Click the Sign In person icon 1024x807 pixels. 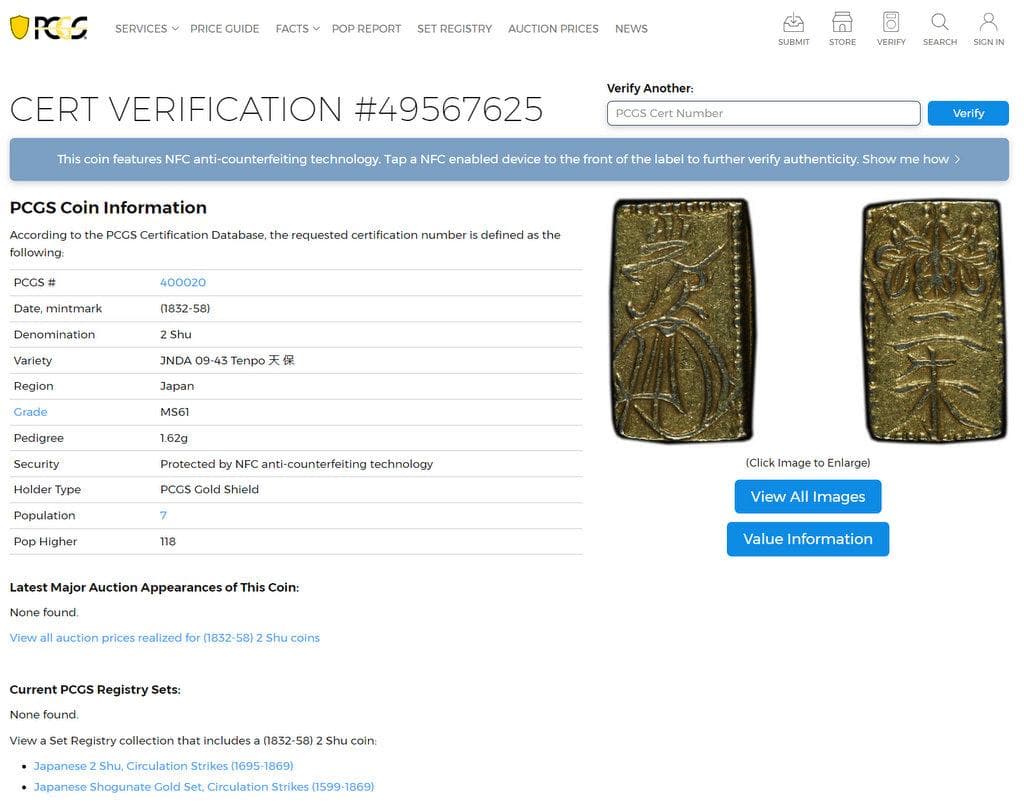pyautogui.click(x=988, y=23)
